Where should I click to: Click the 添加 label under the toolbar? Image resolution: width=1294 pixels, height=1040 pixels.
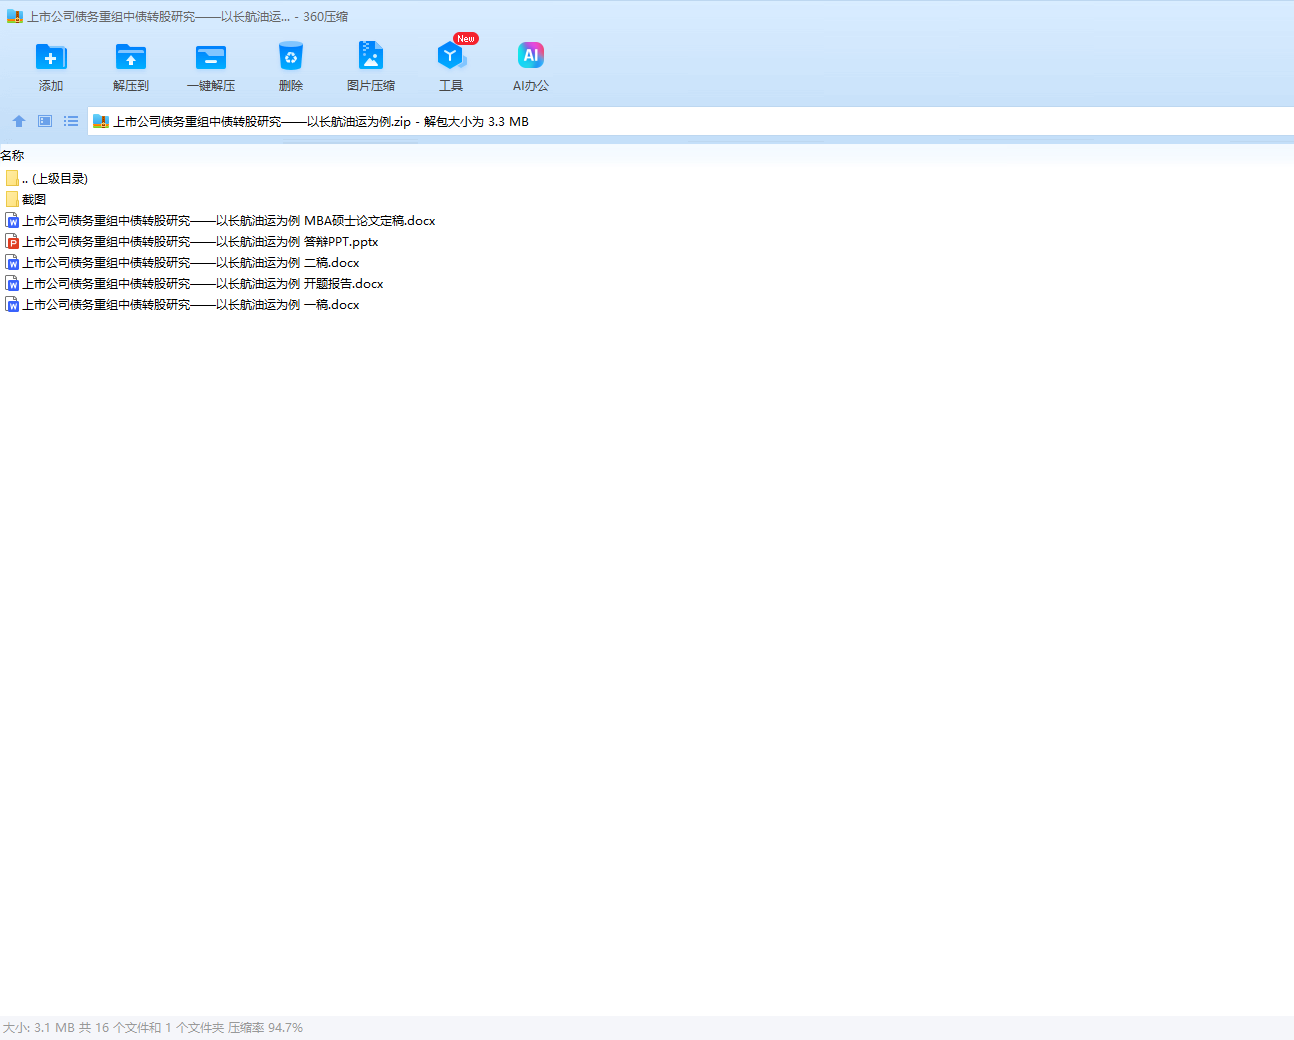(x=51, y=86)
